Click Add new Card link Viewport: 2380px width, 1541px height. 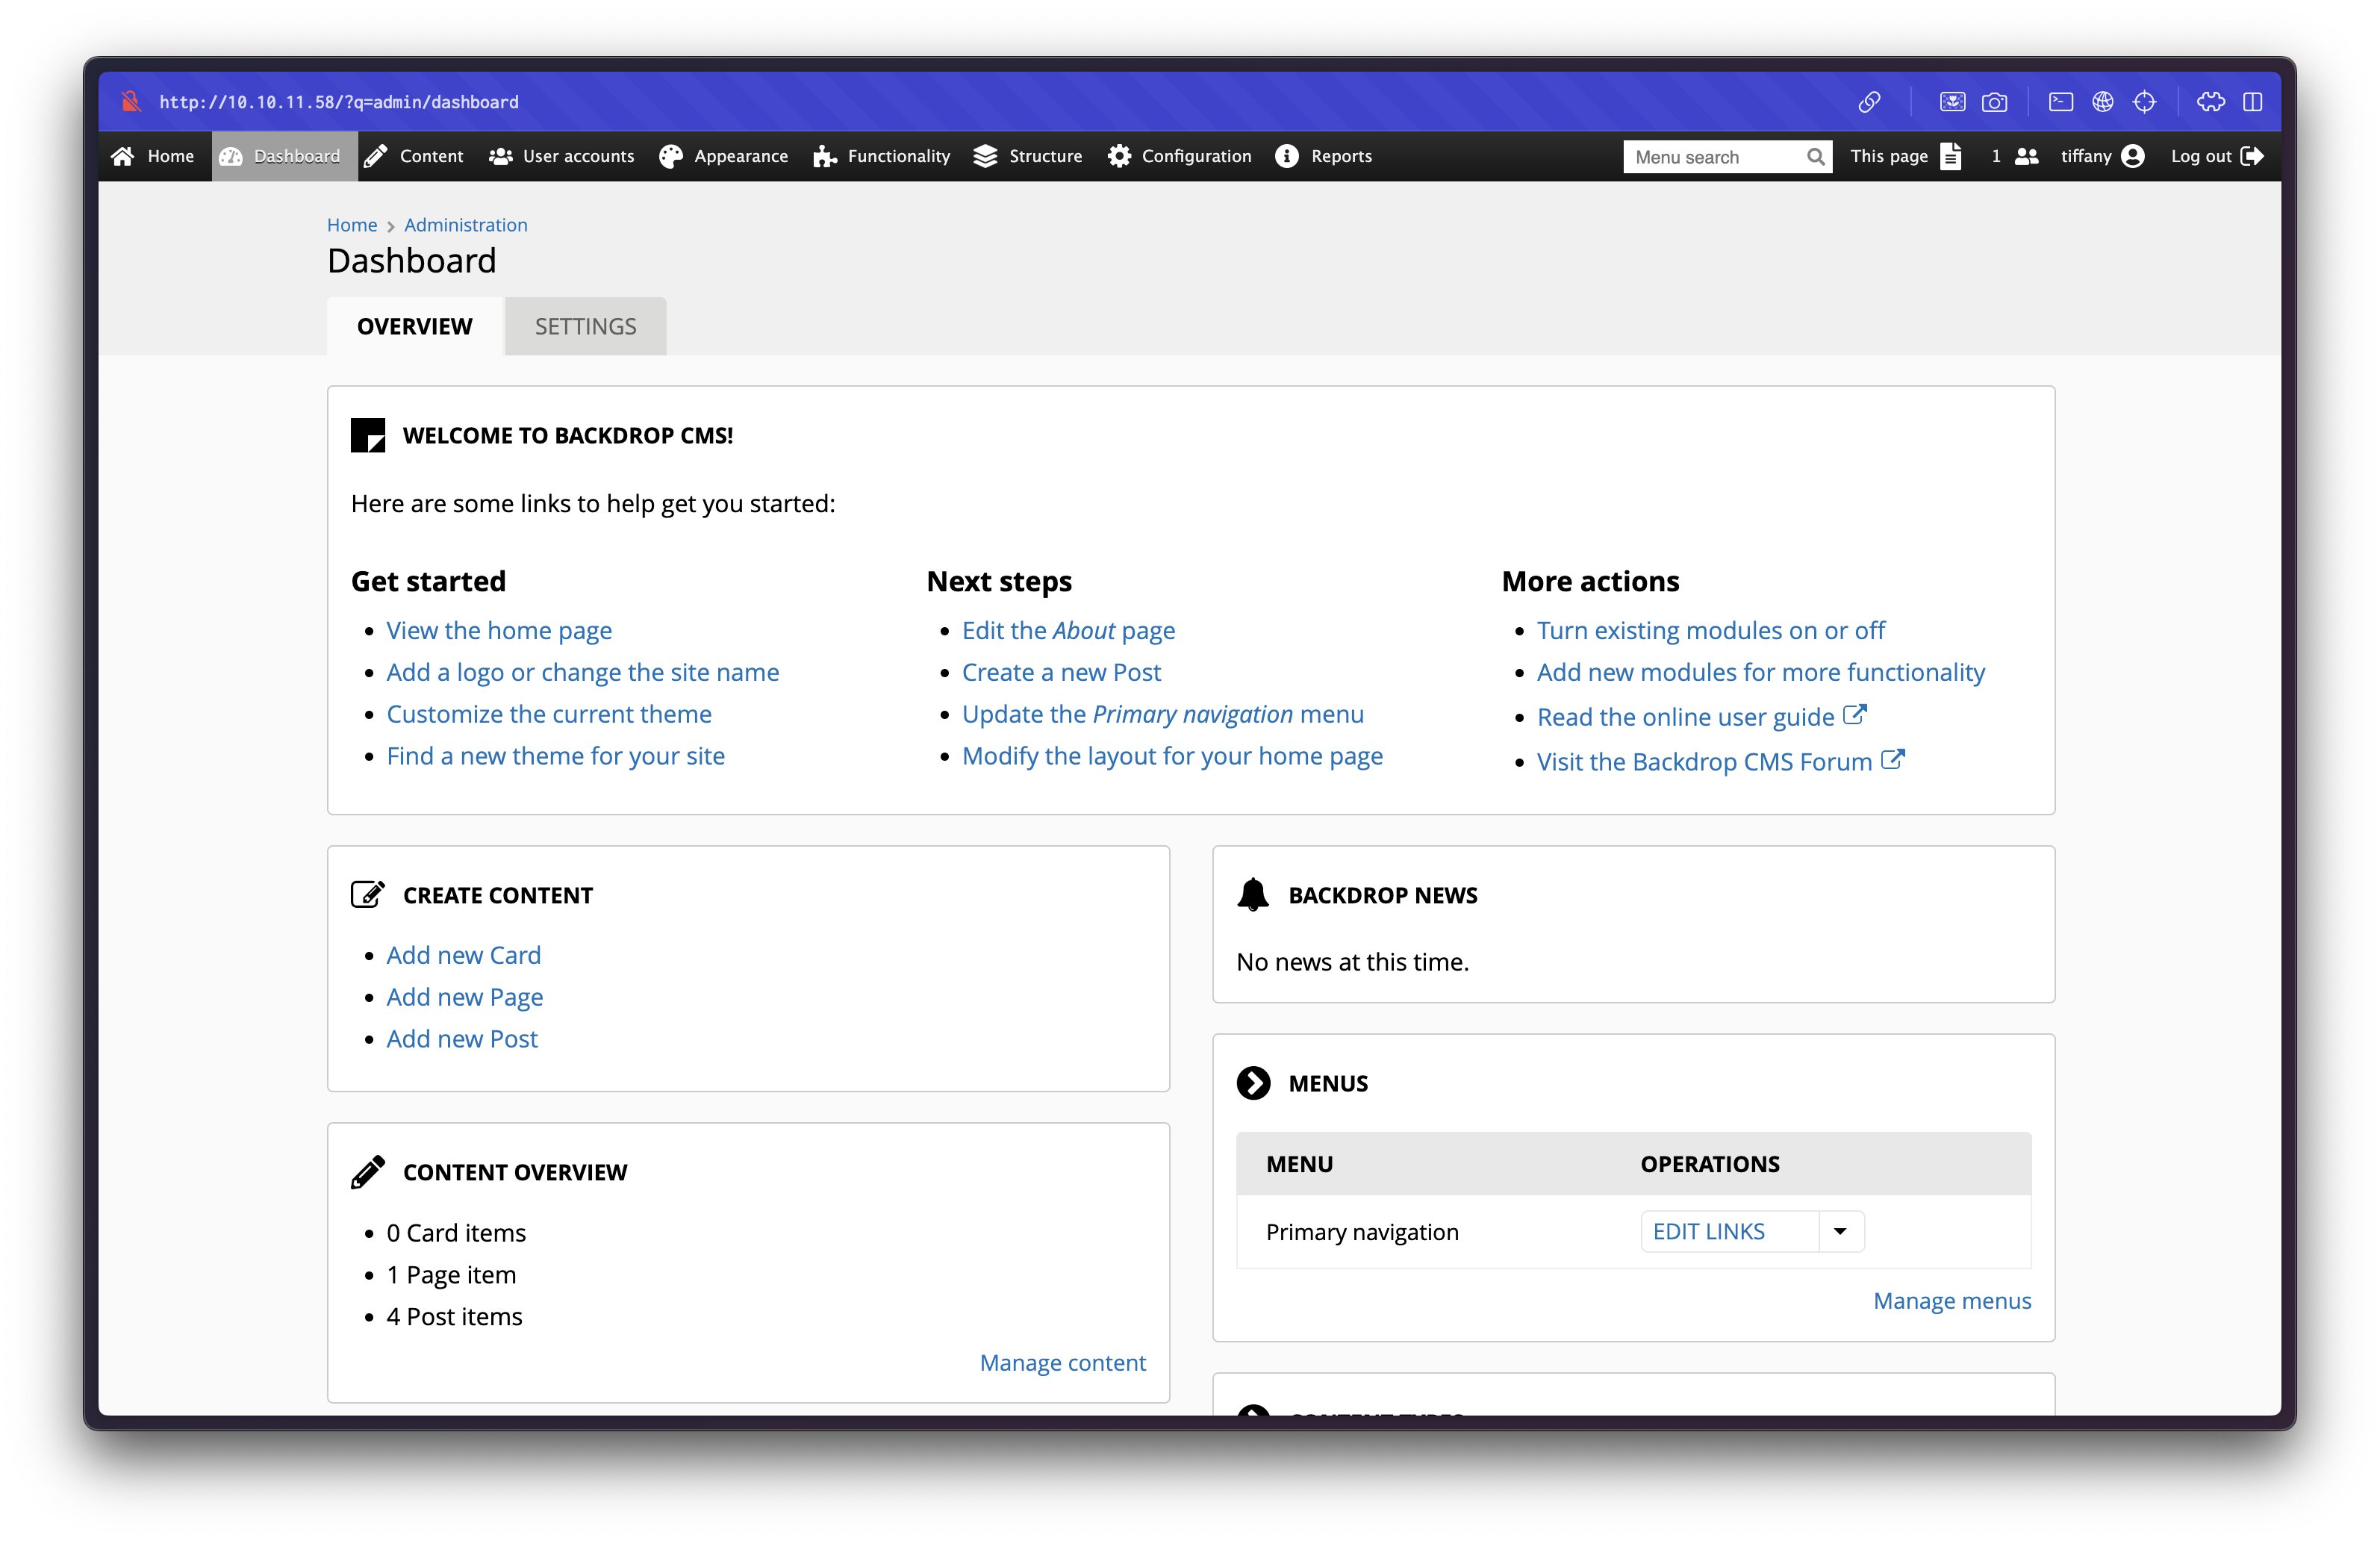click(464, 955)
